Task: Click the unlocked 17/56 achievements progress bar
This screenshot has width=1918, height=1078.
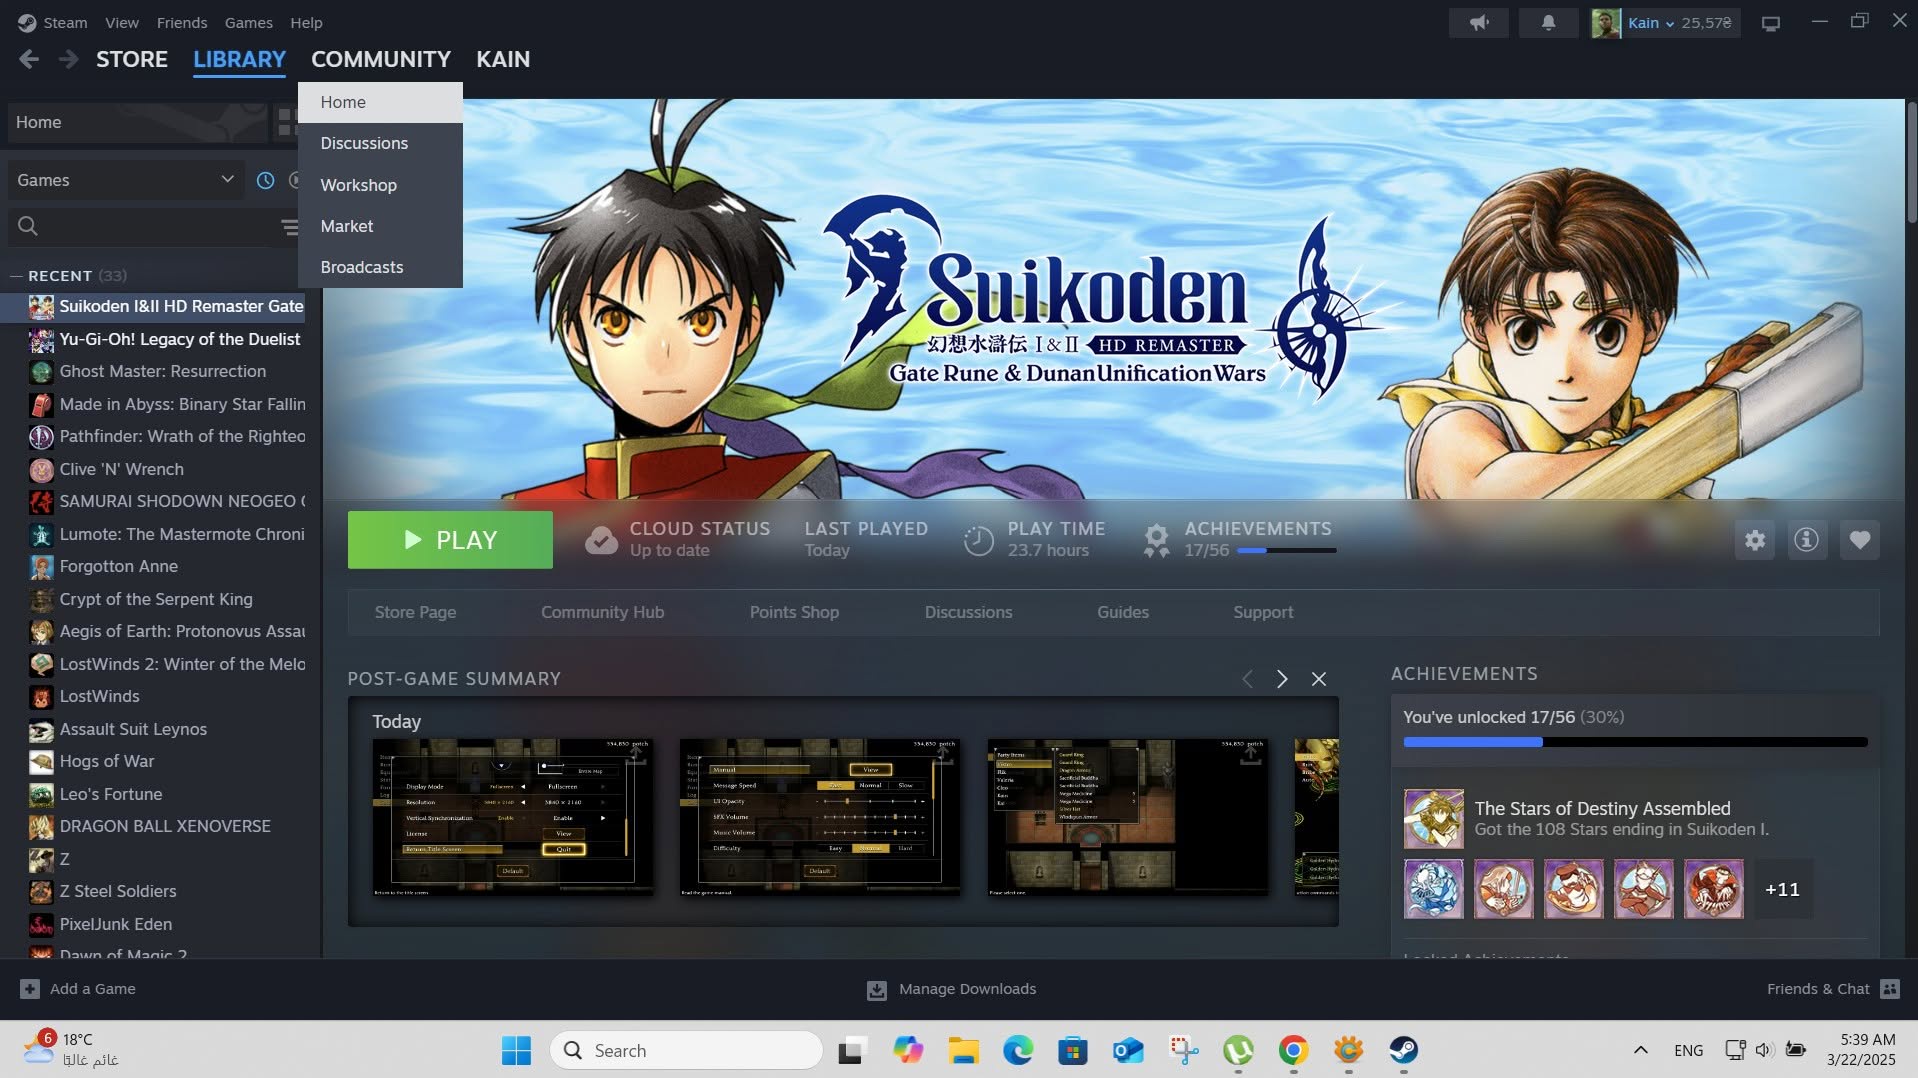Action: [1635, 742]
